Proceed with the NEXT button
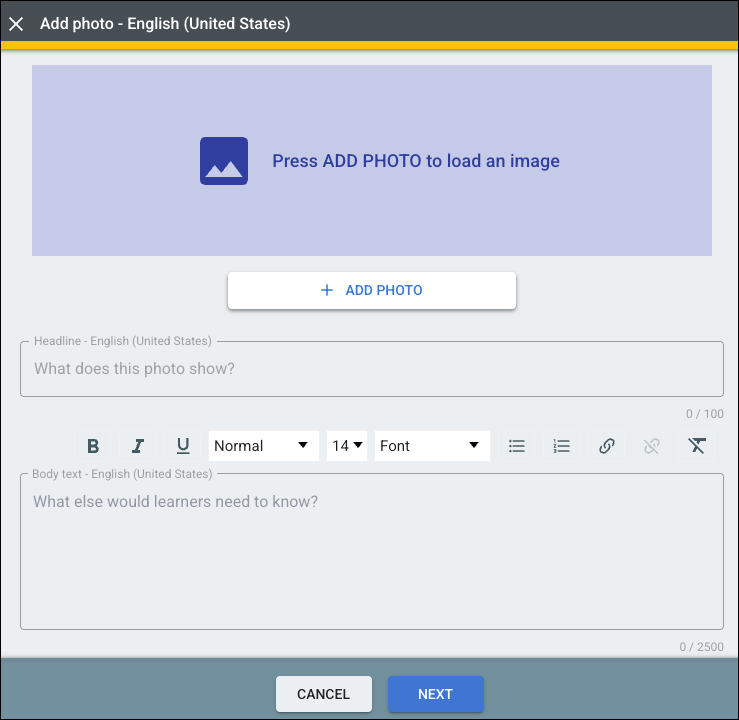The width and height of the screenshot is (739, 720). (436, 694)
